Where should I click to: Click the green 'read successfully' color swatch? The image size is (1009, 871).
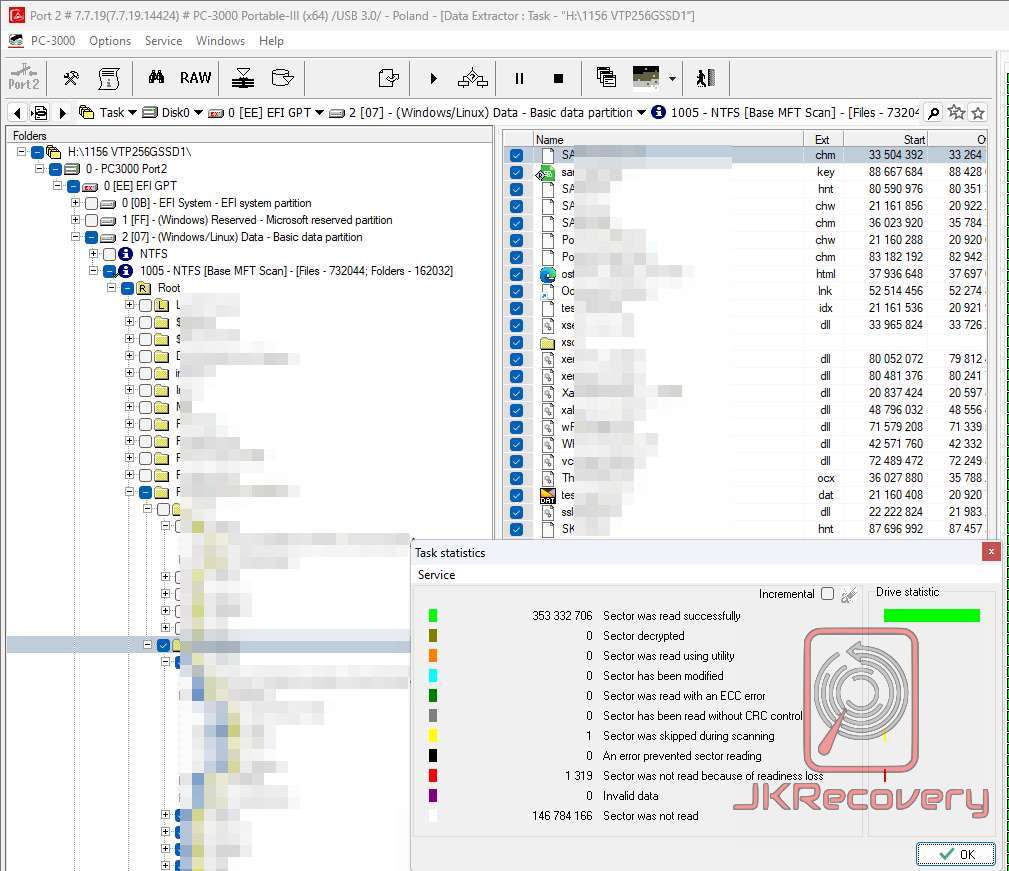pyautogui.click(x=433, y=616)
